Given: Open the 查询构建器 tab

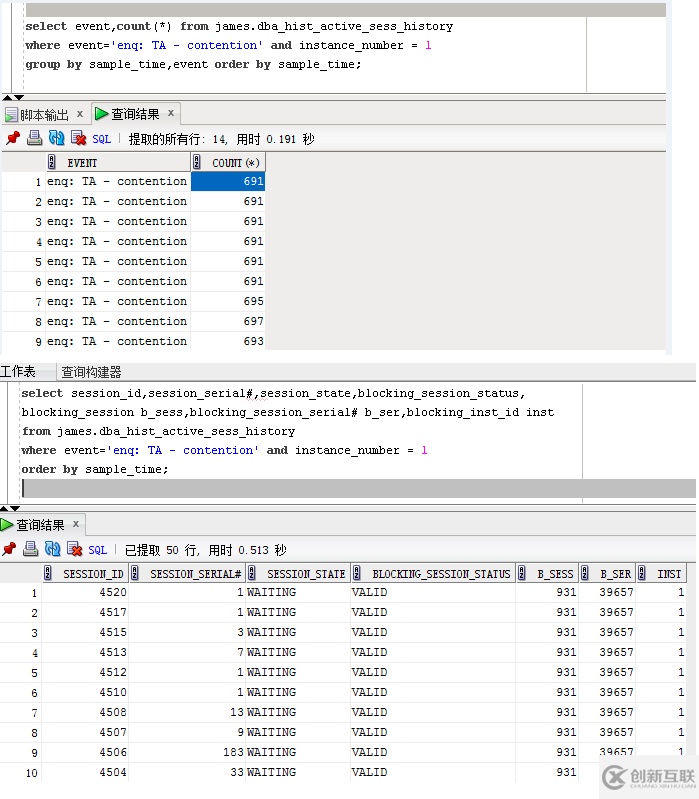Looking at the screenshot, I should (91, 371).
